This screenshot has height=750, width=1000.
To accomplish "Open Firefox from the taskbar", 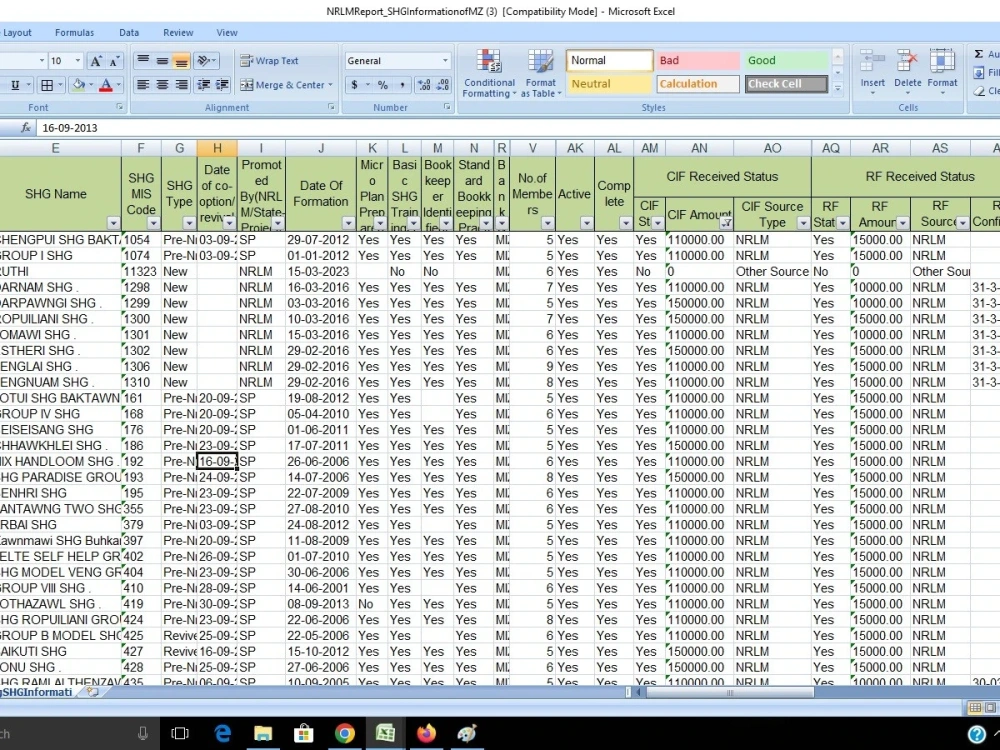I will coord(426,733).
